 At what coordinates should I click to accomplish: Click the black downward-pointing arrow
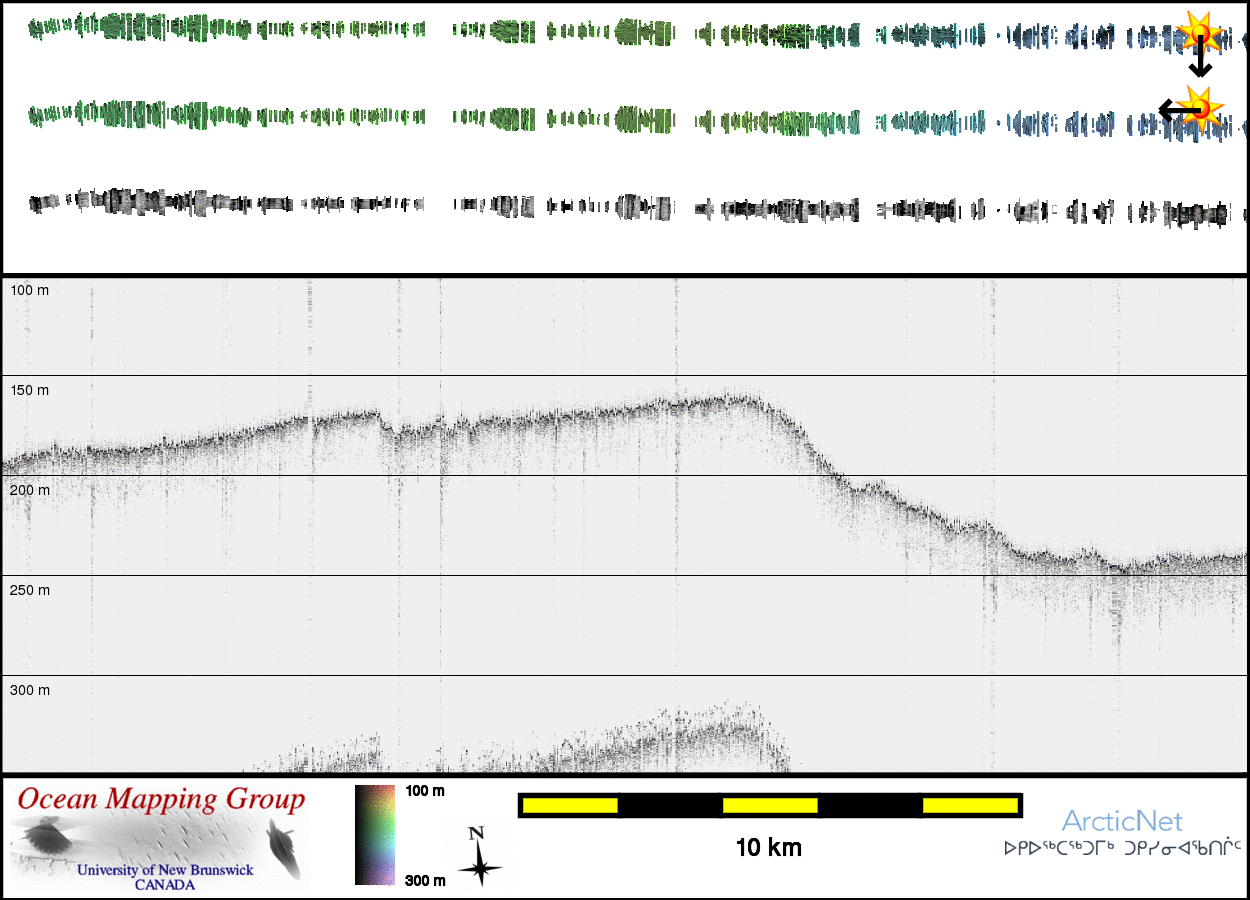[x=1199, y=60]
